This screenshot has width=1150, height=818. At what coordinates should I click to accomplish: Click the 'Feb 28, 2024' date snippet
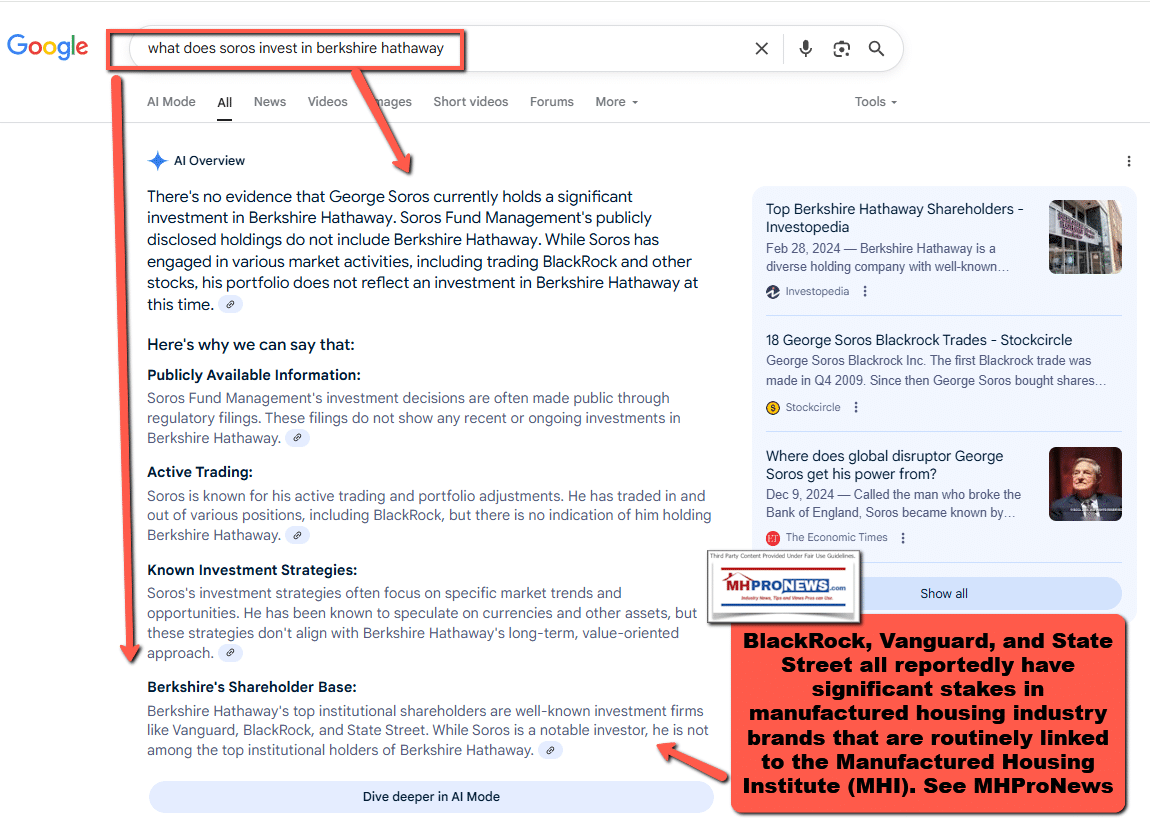802,249
